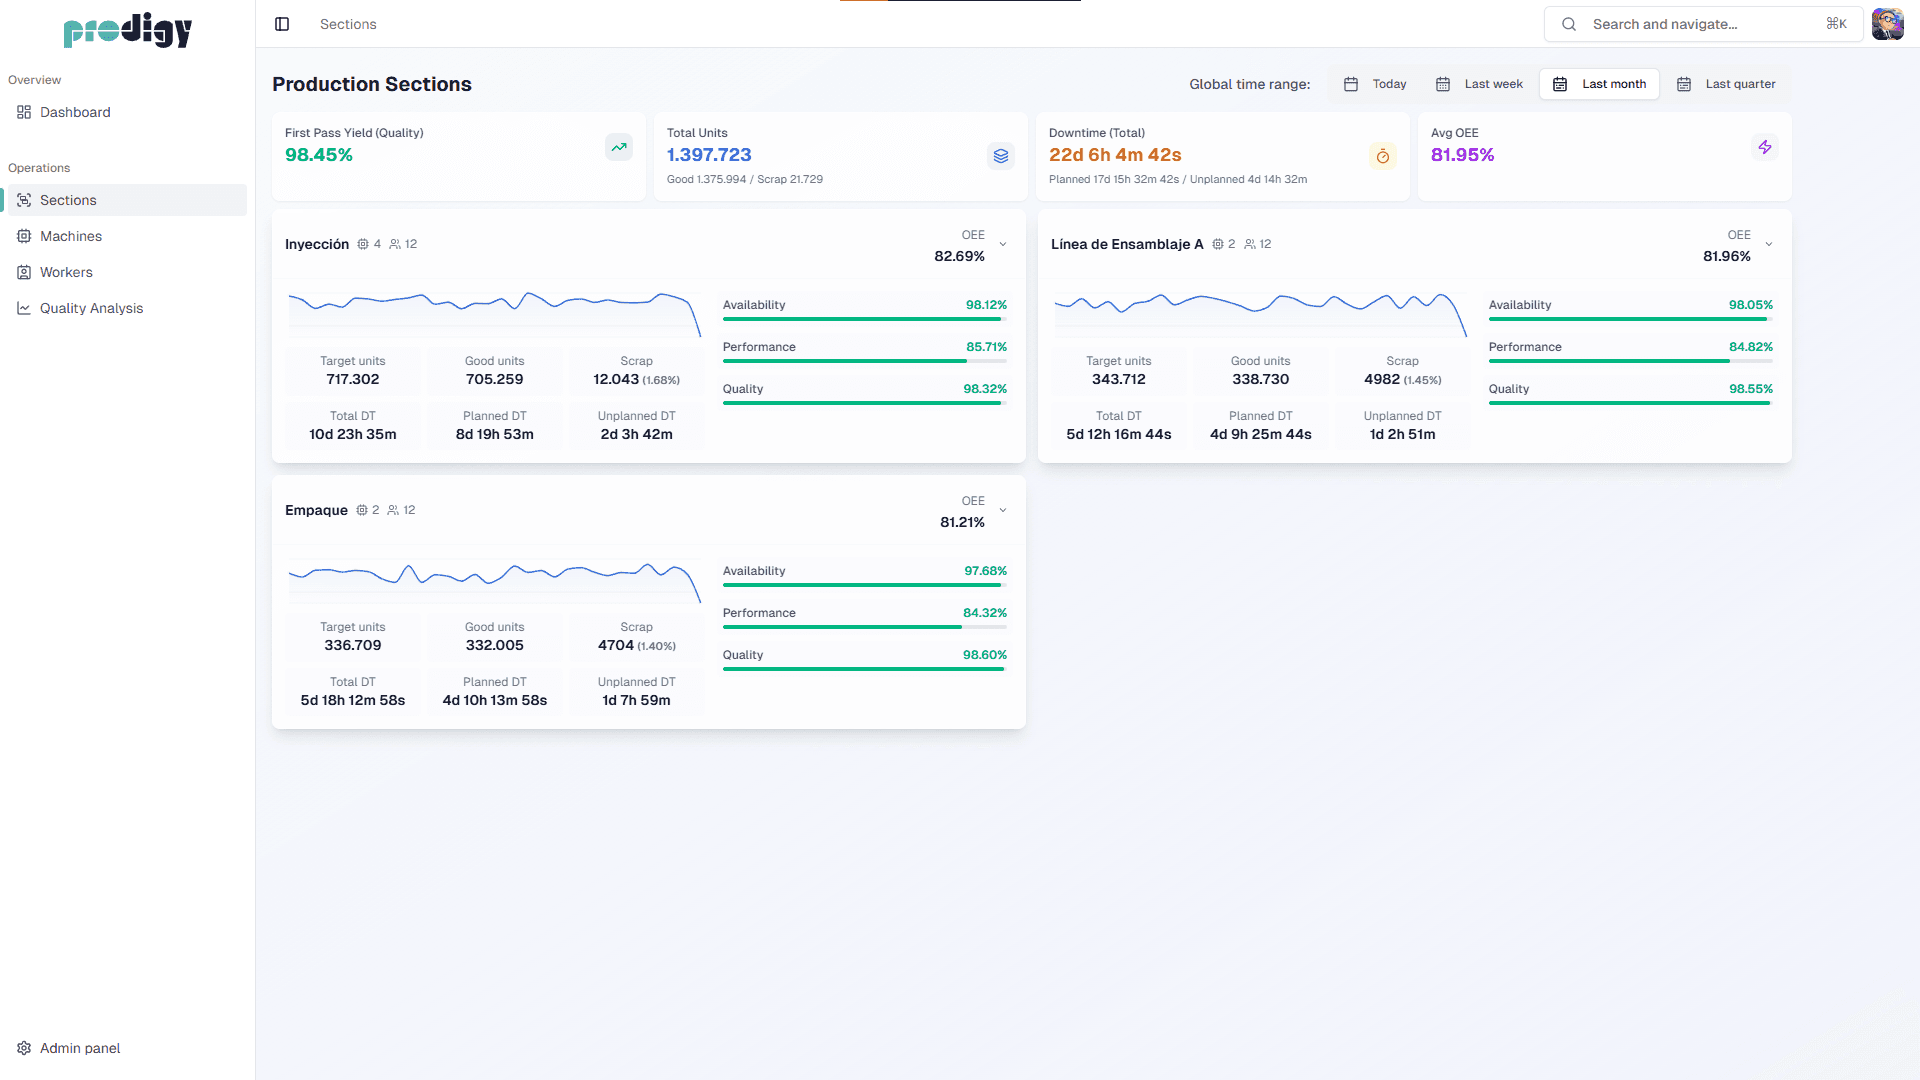The image size is (1920, 1080).
Task: Expand the Inyección section chevron
Action: coord(1003,245)
